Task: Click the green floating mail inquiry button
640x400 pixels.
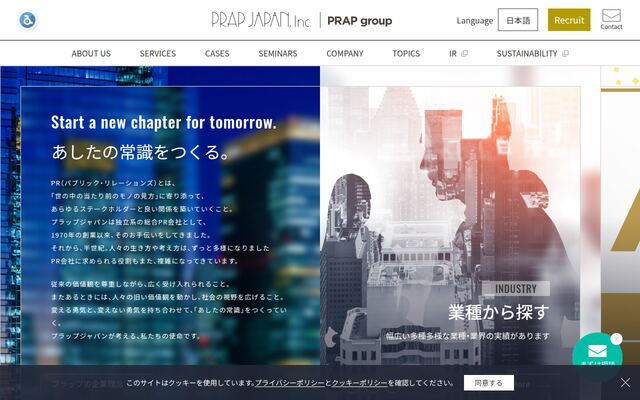Action: tap(597, 352)
